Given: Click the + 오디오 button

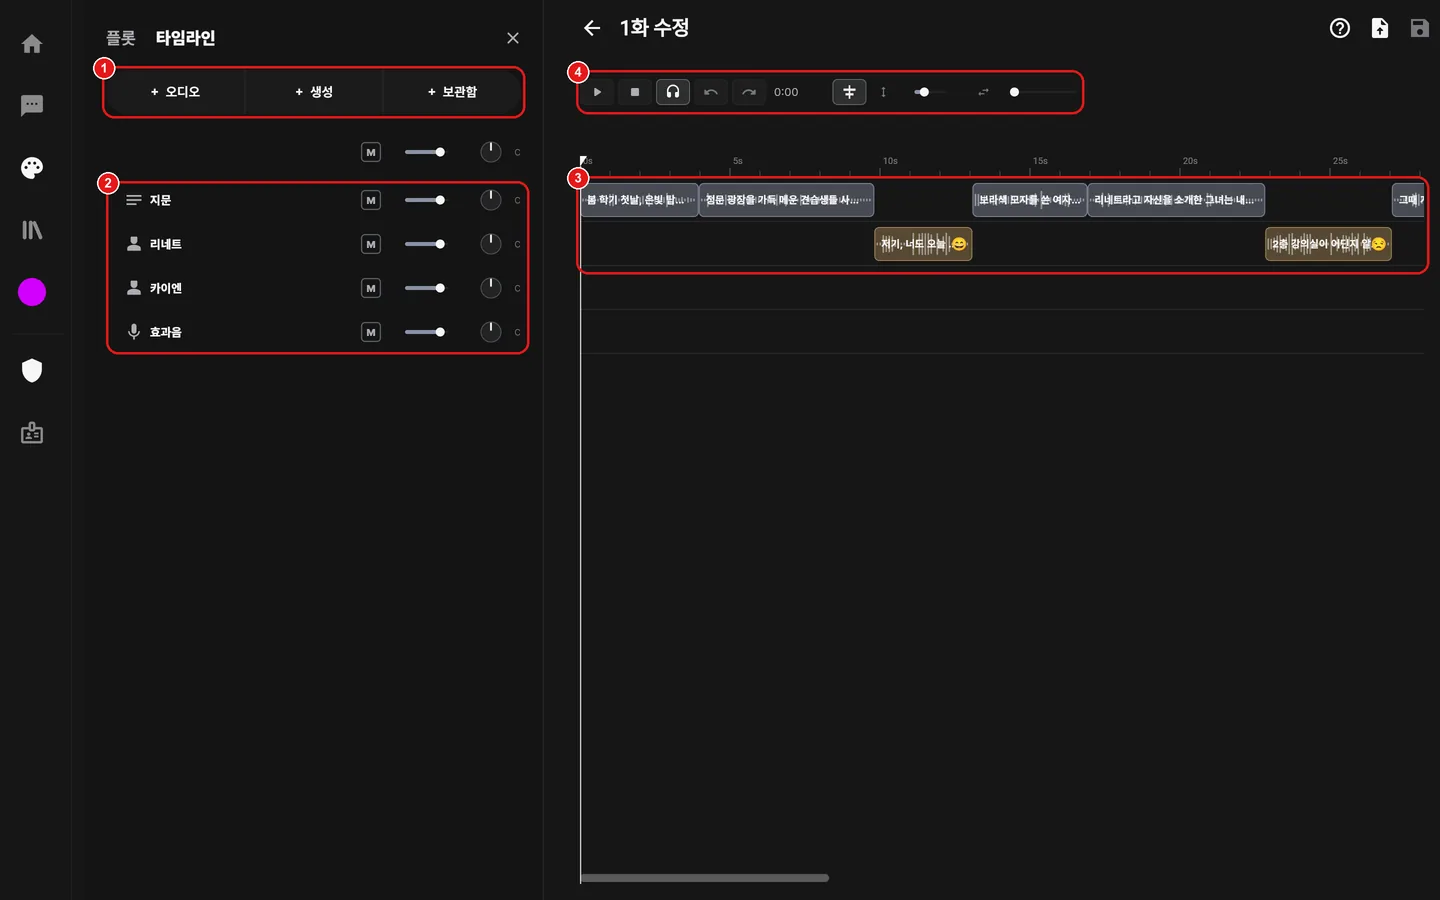Looking at the screenshot, I should [x=175, y=92].
